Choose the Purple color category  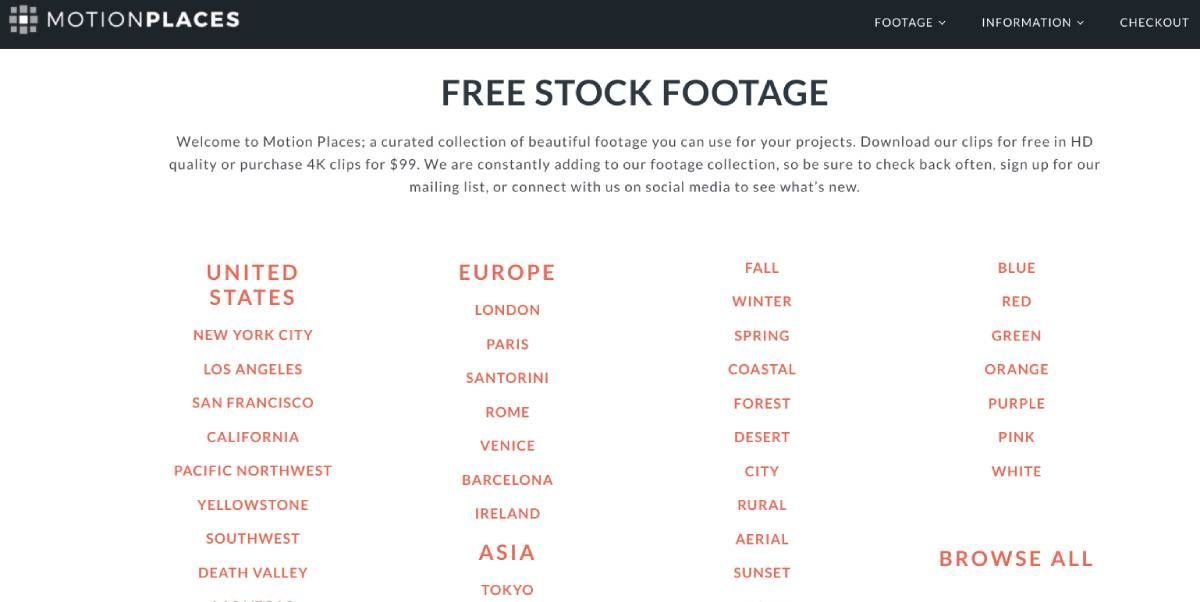pyautogui.click(x=1016, y=404)
